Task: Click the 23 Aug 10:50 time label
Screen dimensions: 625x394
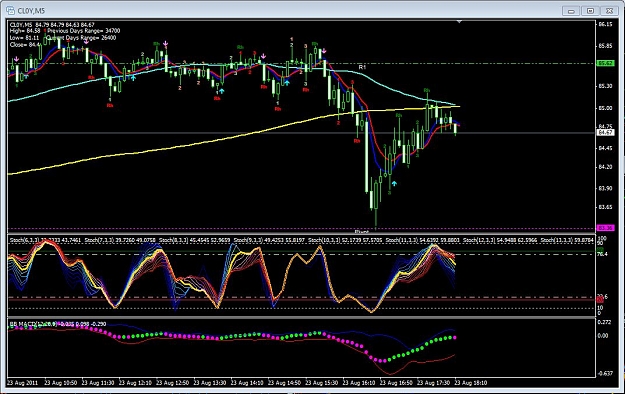Action: click(61, 382)
